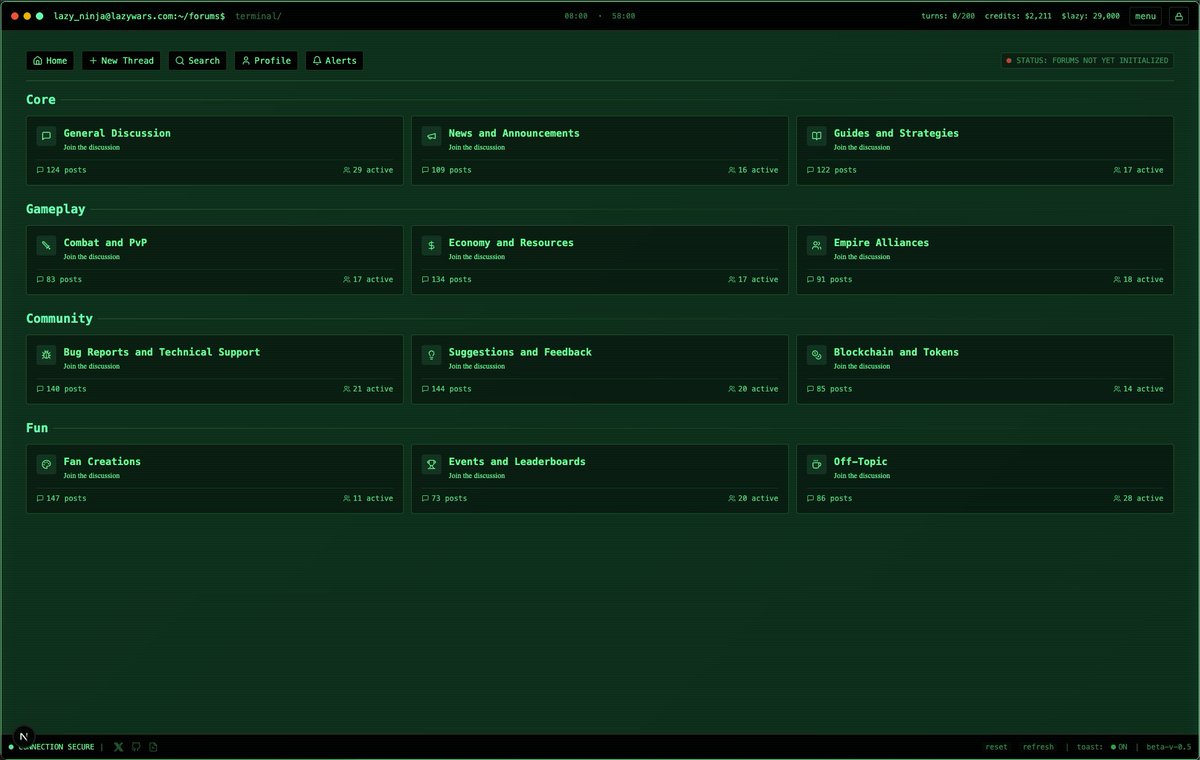Screen dimensions: 1200x760
Task: Click the Off-Topic coffee cup icon
Action: point(816,464)
